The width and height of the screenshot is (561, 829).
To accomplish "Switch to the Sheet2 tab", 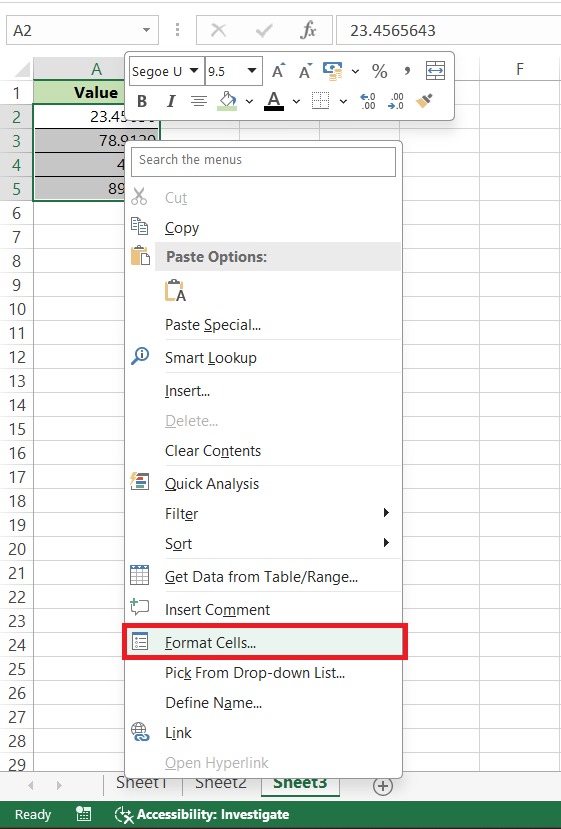I will pos(221,782).
